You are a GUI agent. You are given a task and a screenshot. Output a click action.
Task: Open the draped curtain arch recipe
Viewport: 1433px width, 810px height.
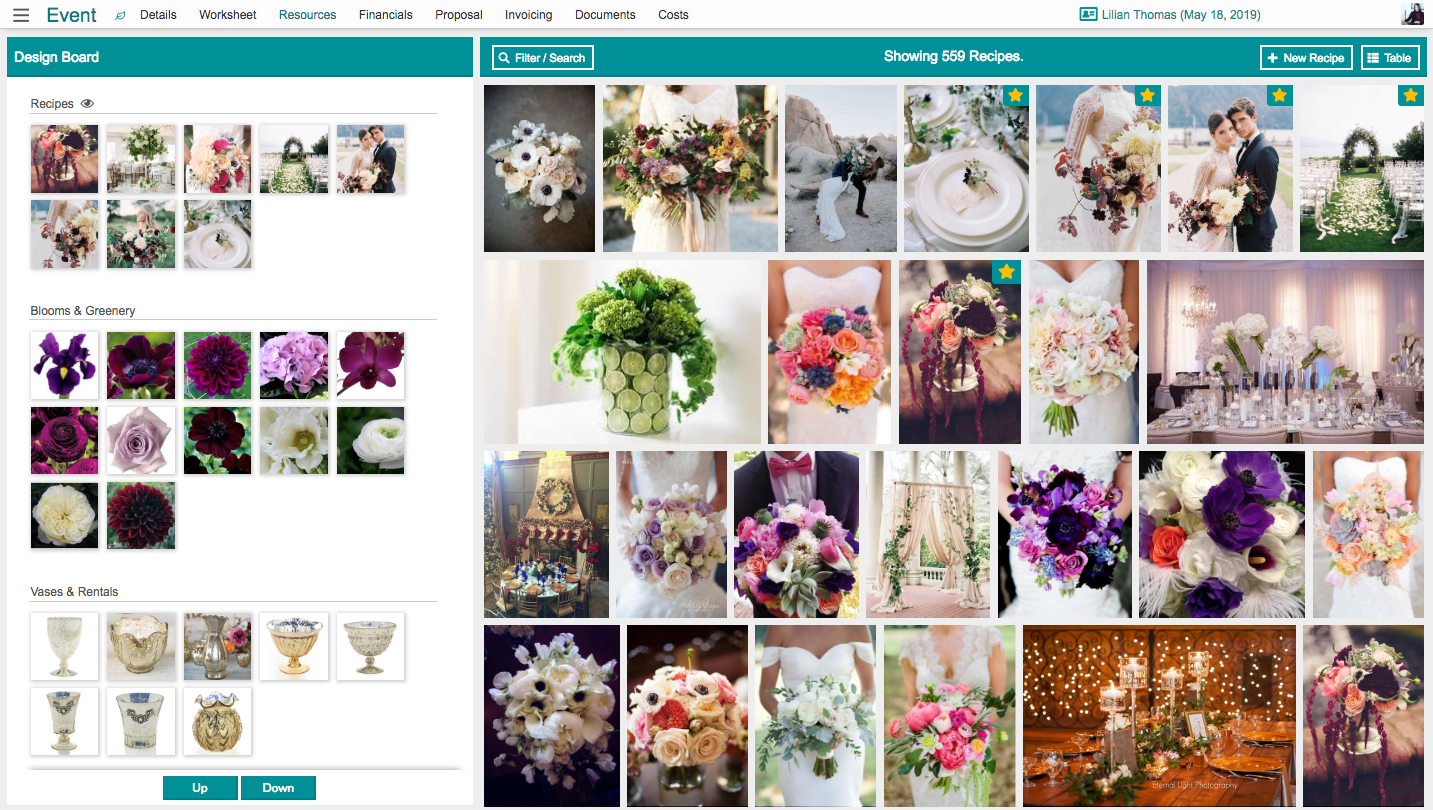pyautogui.click(x=928, y=534)
